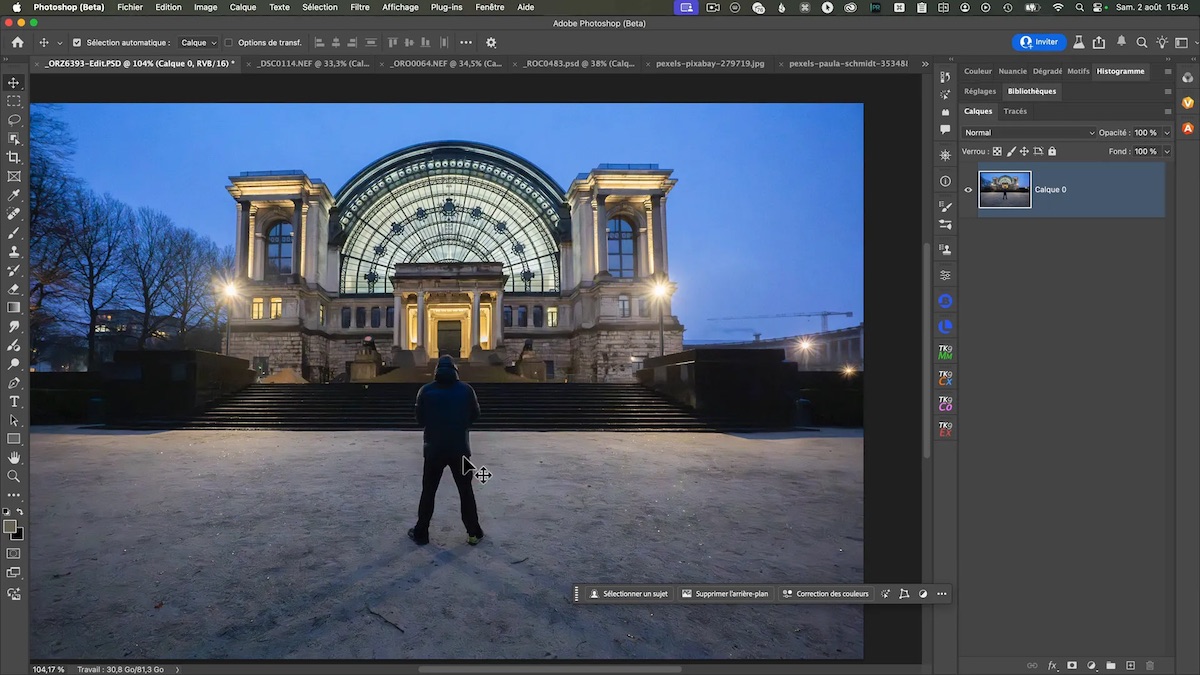Screen dimensions: 1200x675
Task: Click the Home icon in options bar
Action: point(17,43)
